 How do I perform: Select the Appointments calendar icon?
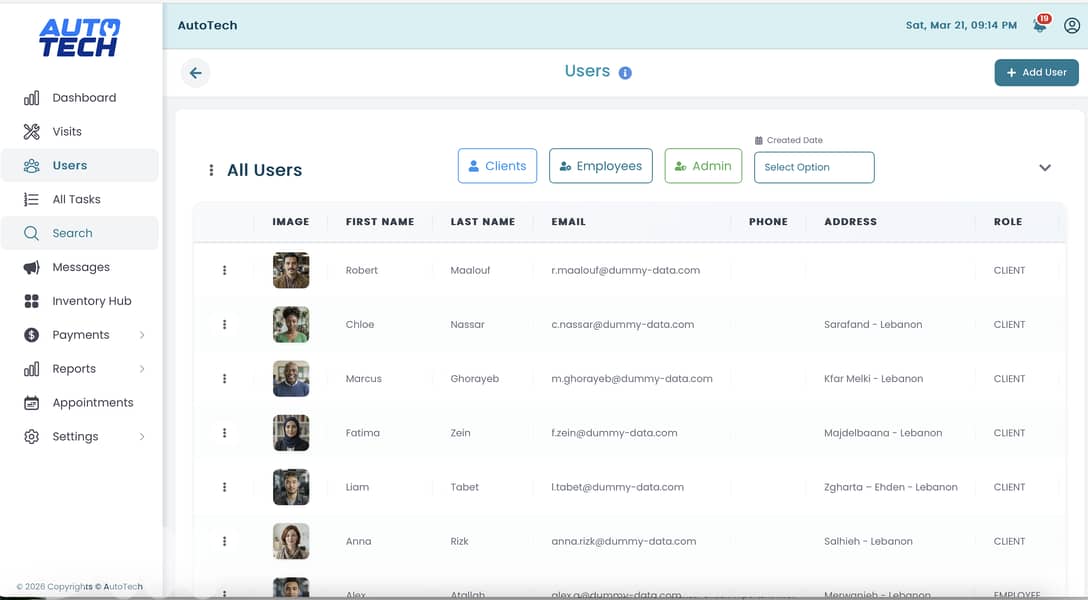pos(31,402)
